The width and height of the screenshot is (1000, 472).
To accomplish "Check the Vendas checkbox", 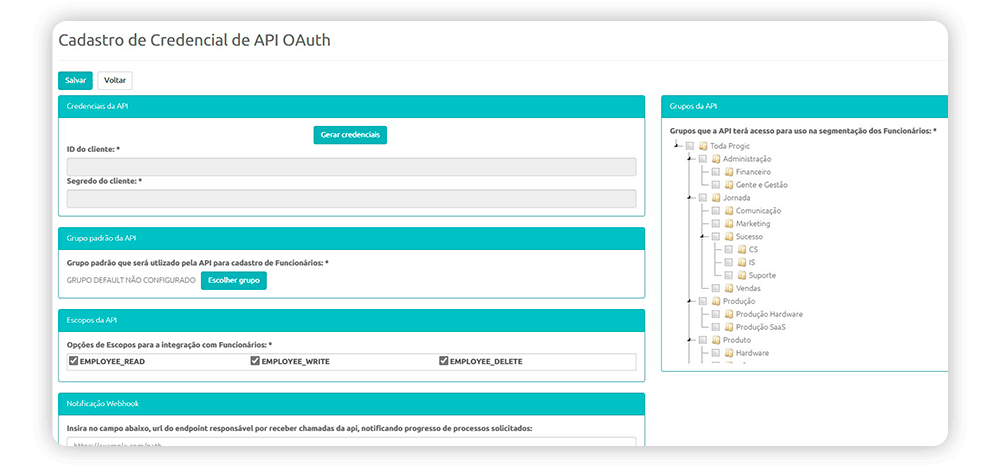I will click(715, 288).
